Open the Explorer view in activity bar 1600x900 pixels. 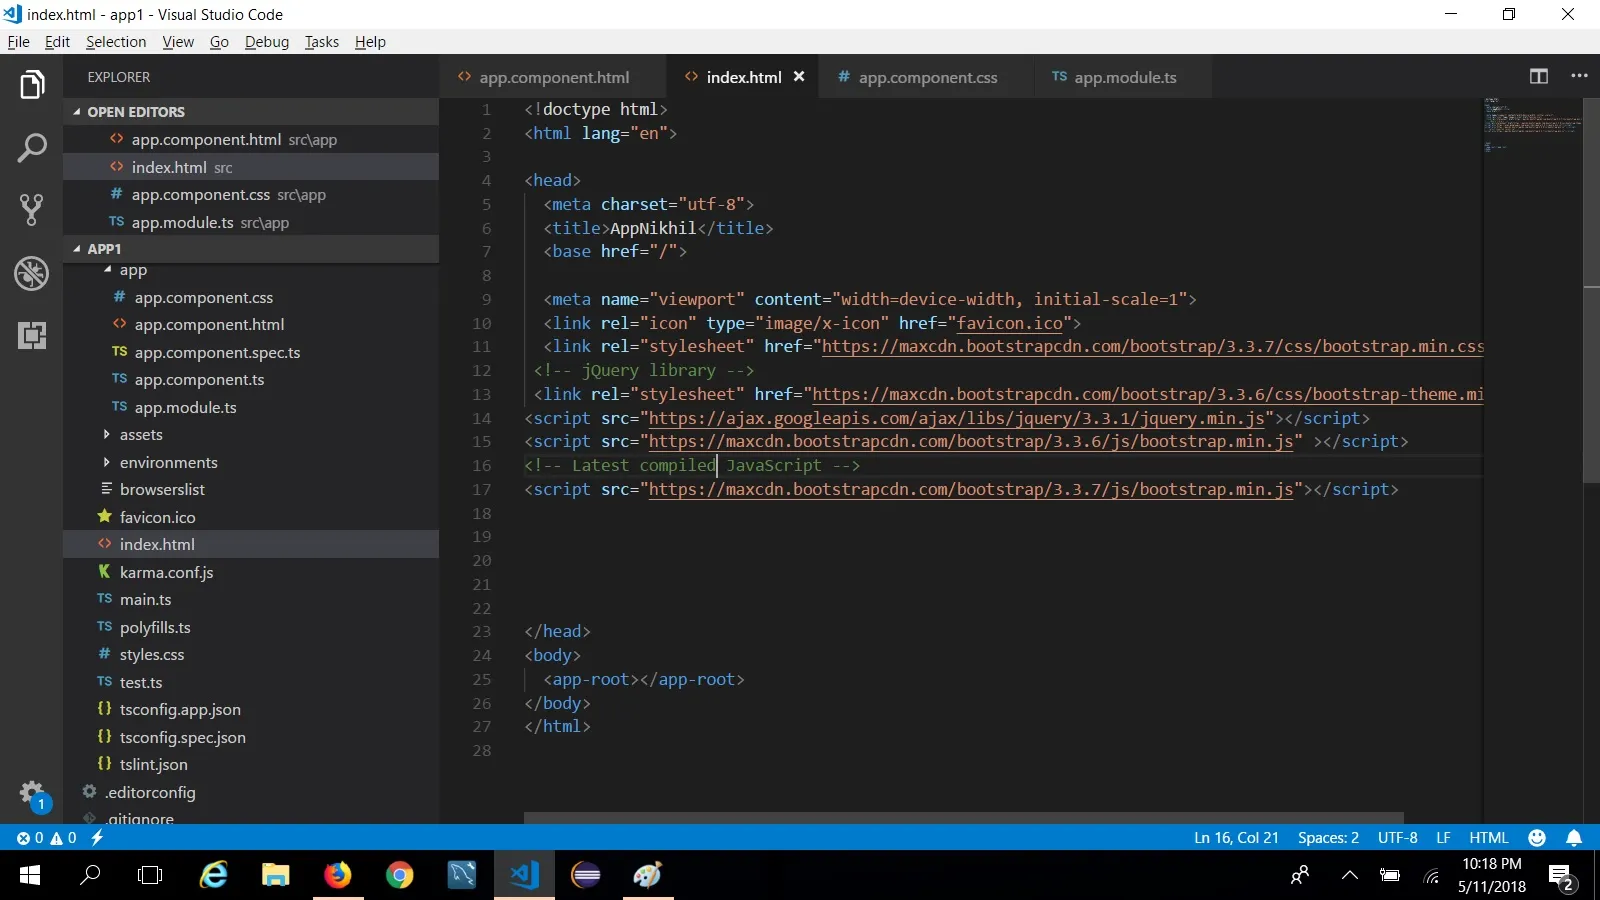[x=32, y=85]
